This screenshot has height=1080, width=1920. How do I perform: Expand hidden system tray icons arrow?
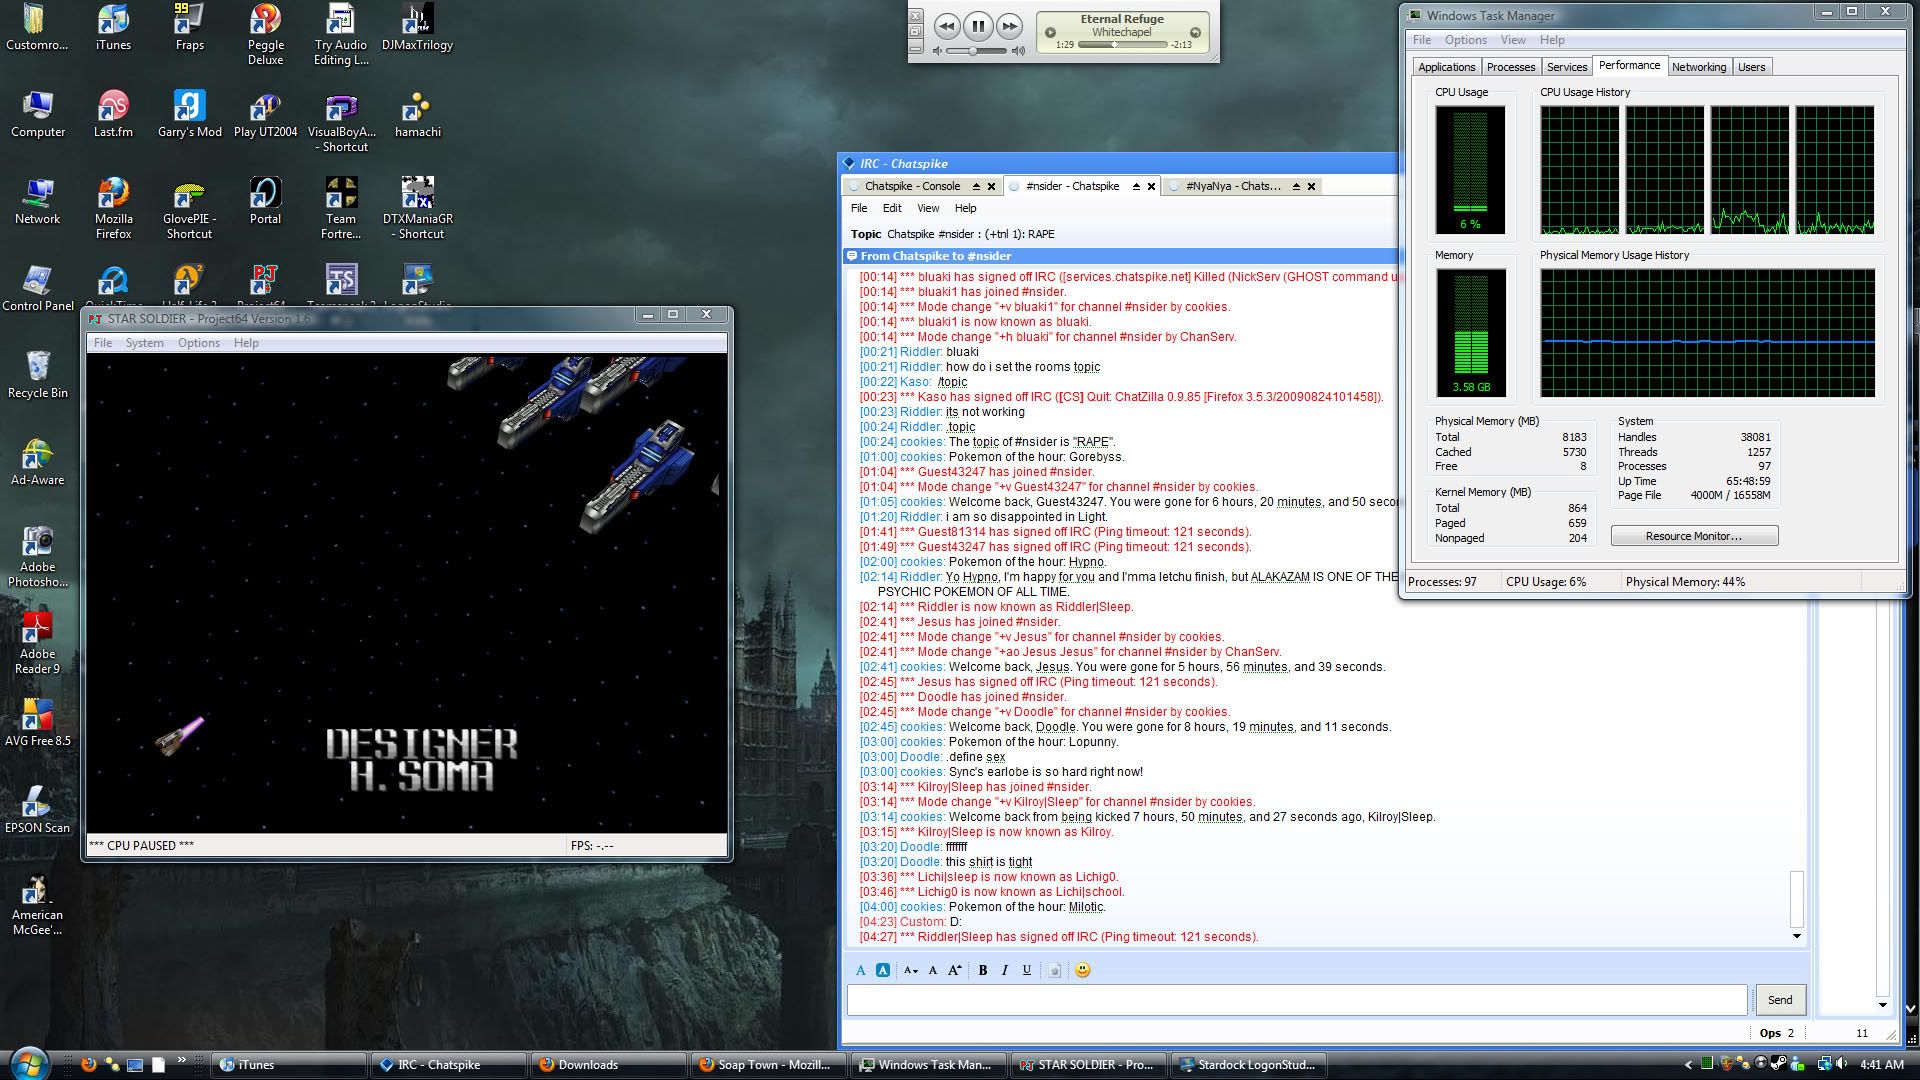click(x=1689, y=1065)
